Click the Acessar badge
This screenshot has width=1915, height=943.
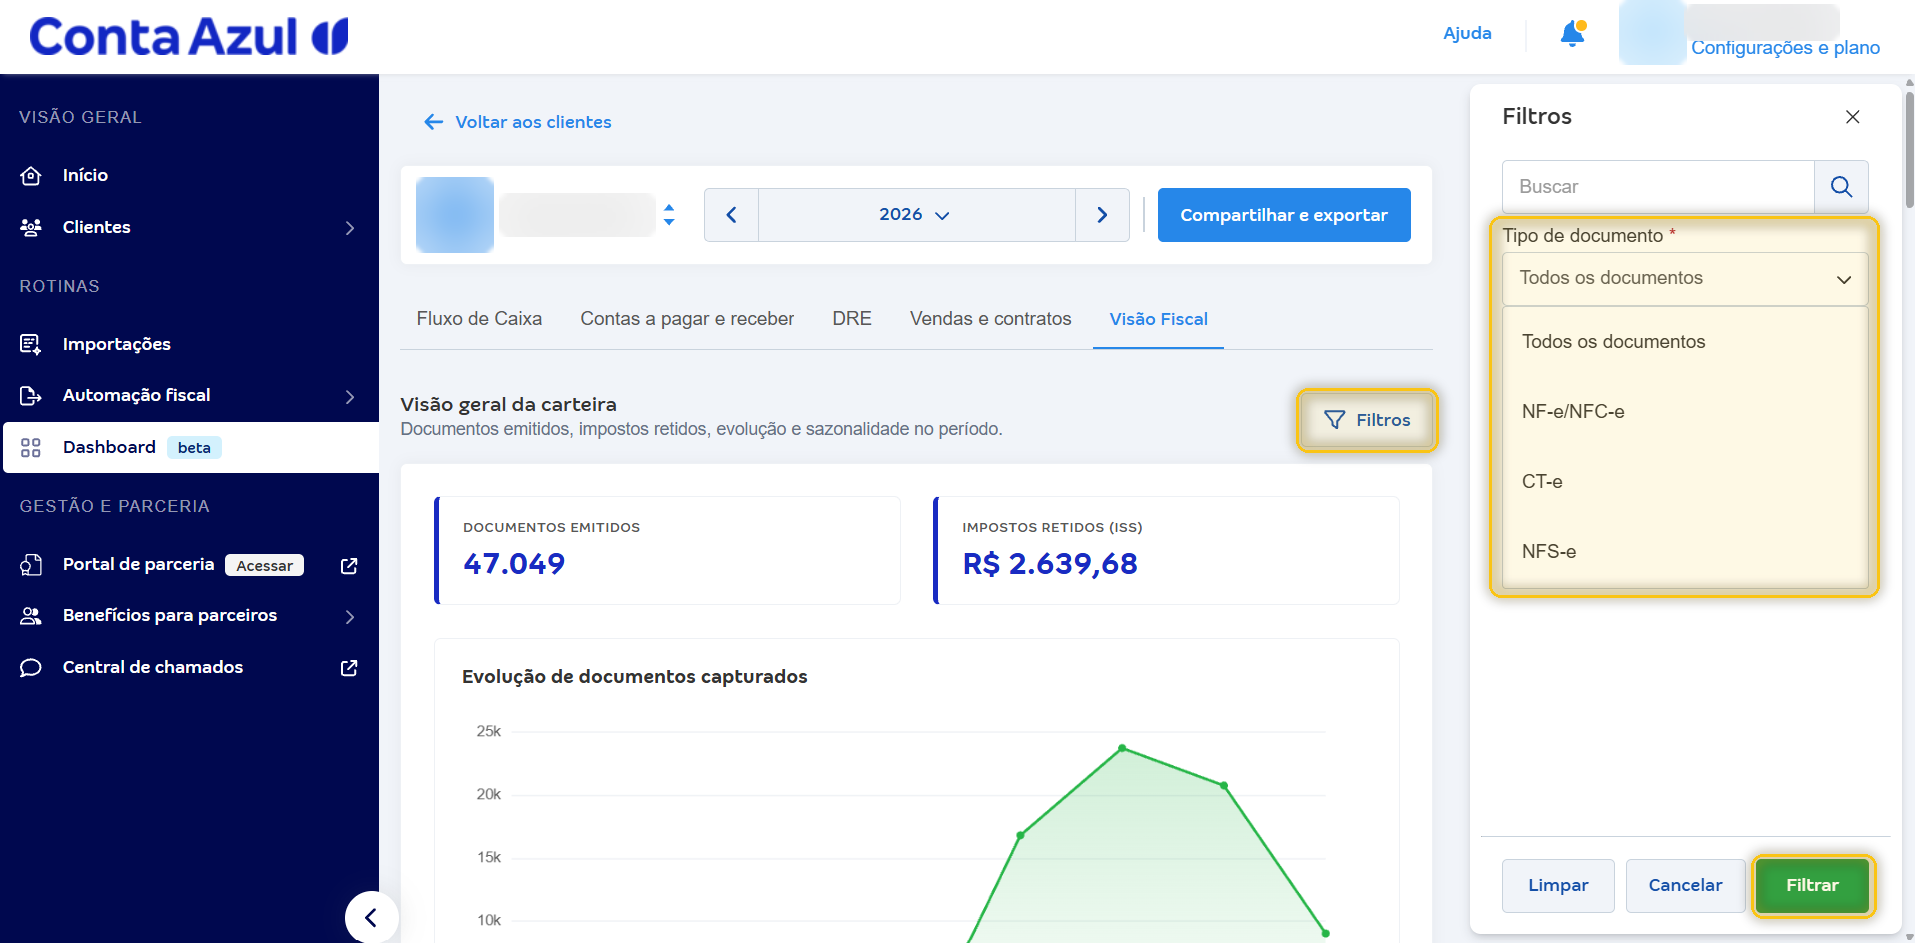[264, 566]
